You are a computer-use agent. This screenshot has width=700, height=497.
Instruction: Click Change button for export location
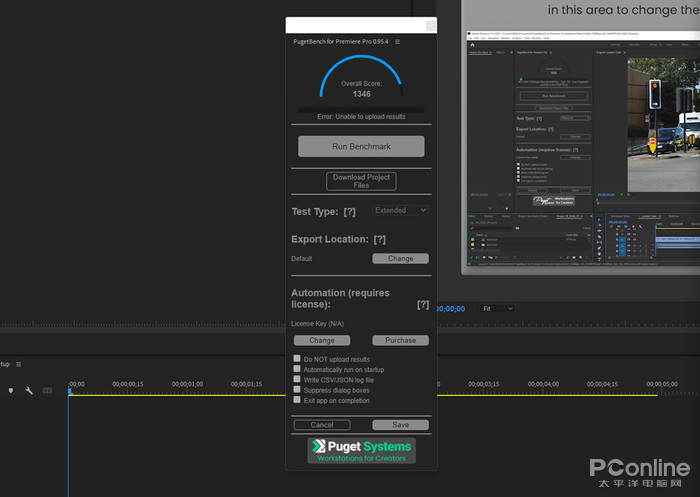(400, 259)
